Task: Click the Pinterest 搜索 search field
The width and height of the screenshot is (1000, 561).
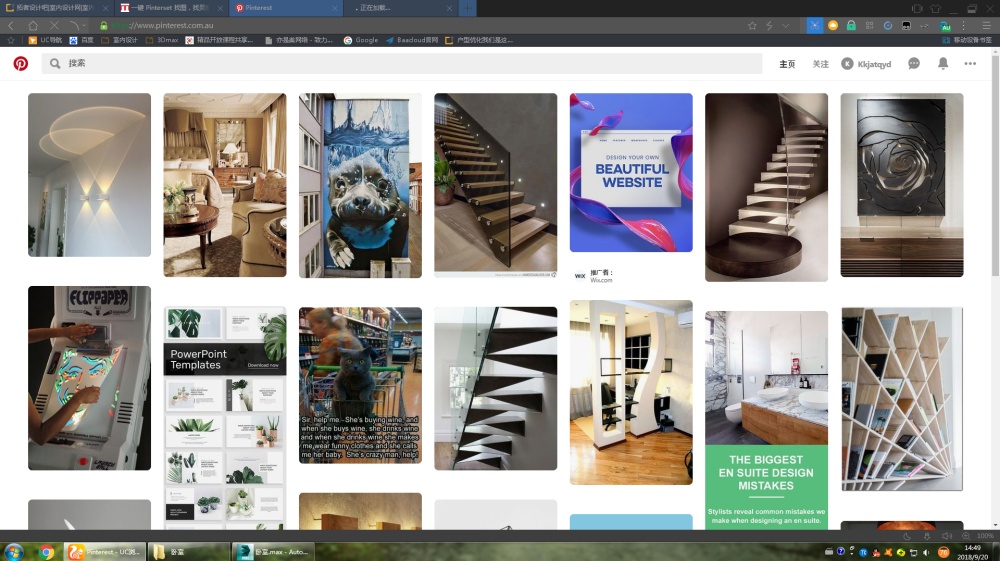Action: pyautogui.click(x=400, y=63)
